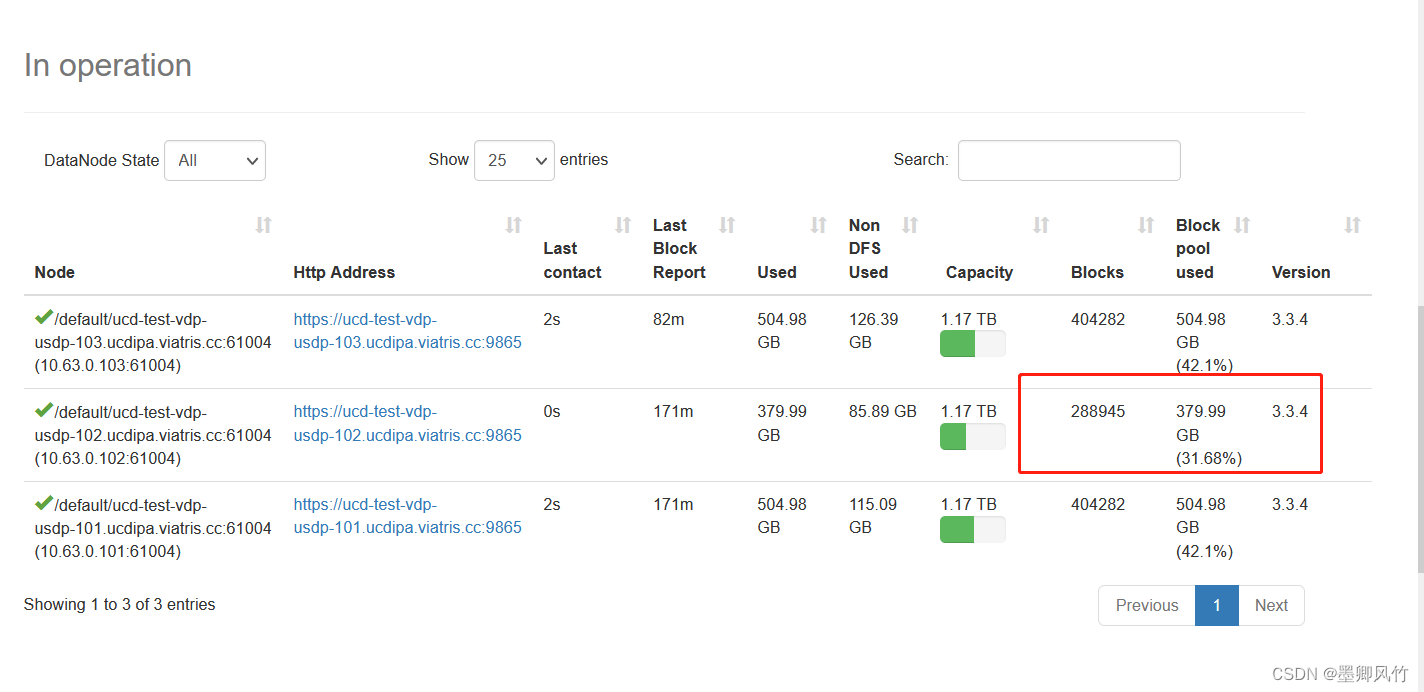Select usdp-101 blocks value 404282
The height and width of the screenshot is (692, 1424).
click(x=1098, y=504)
